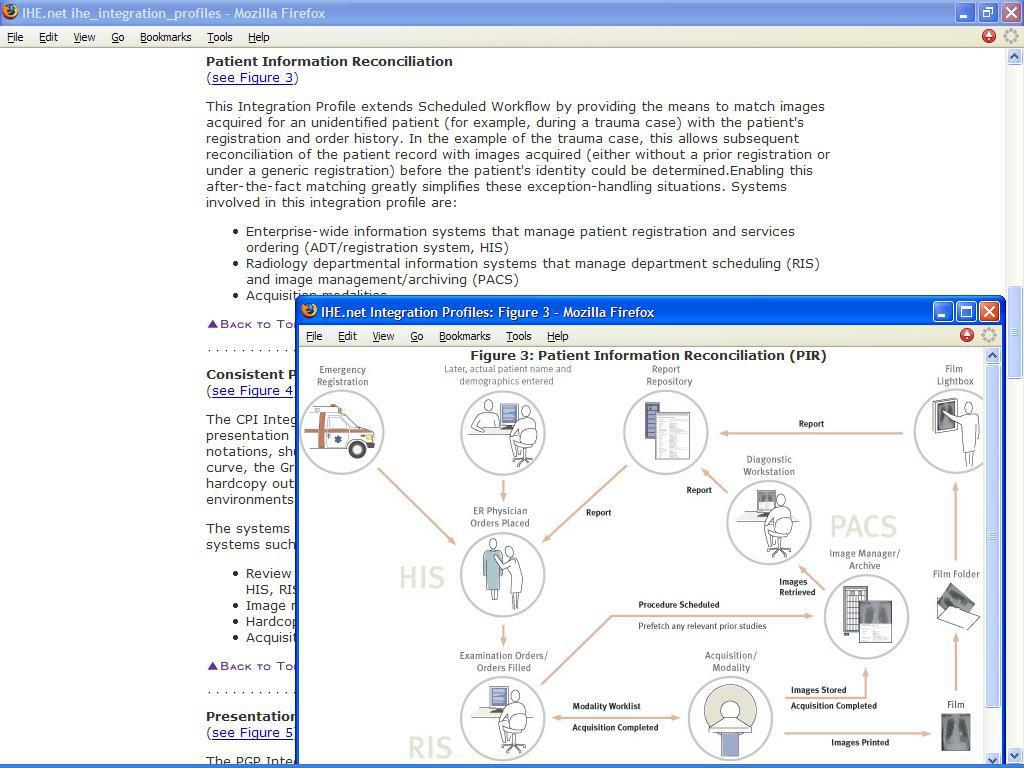Click 'Images Stored' label in diagram
Screen dimensions: 1024x768
(x=818, y=690)
